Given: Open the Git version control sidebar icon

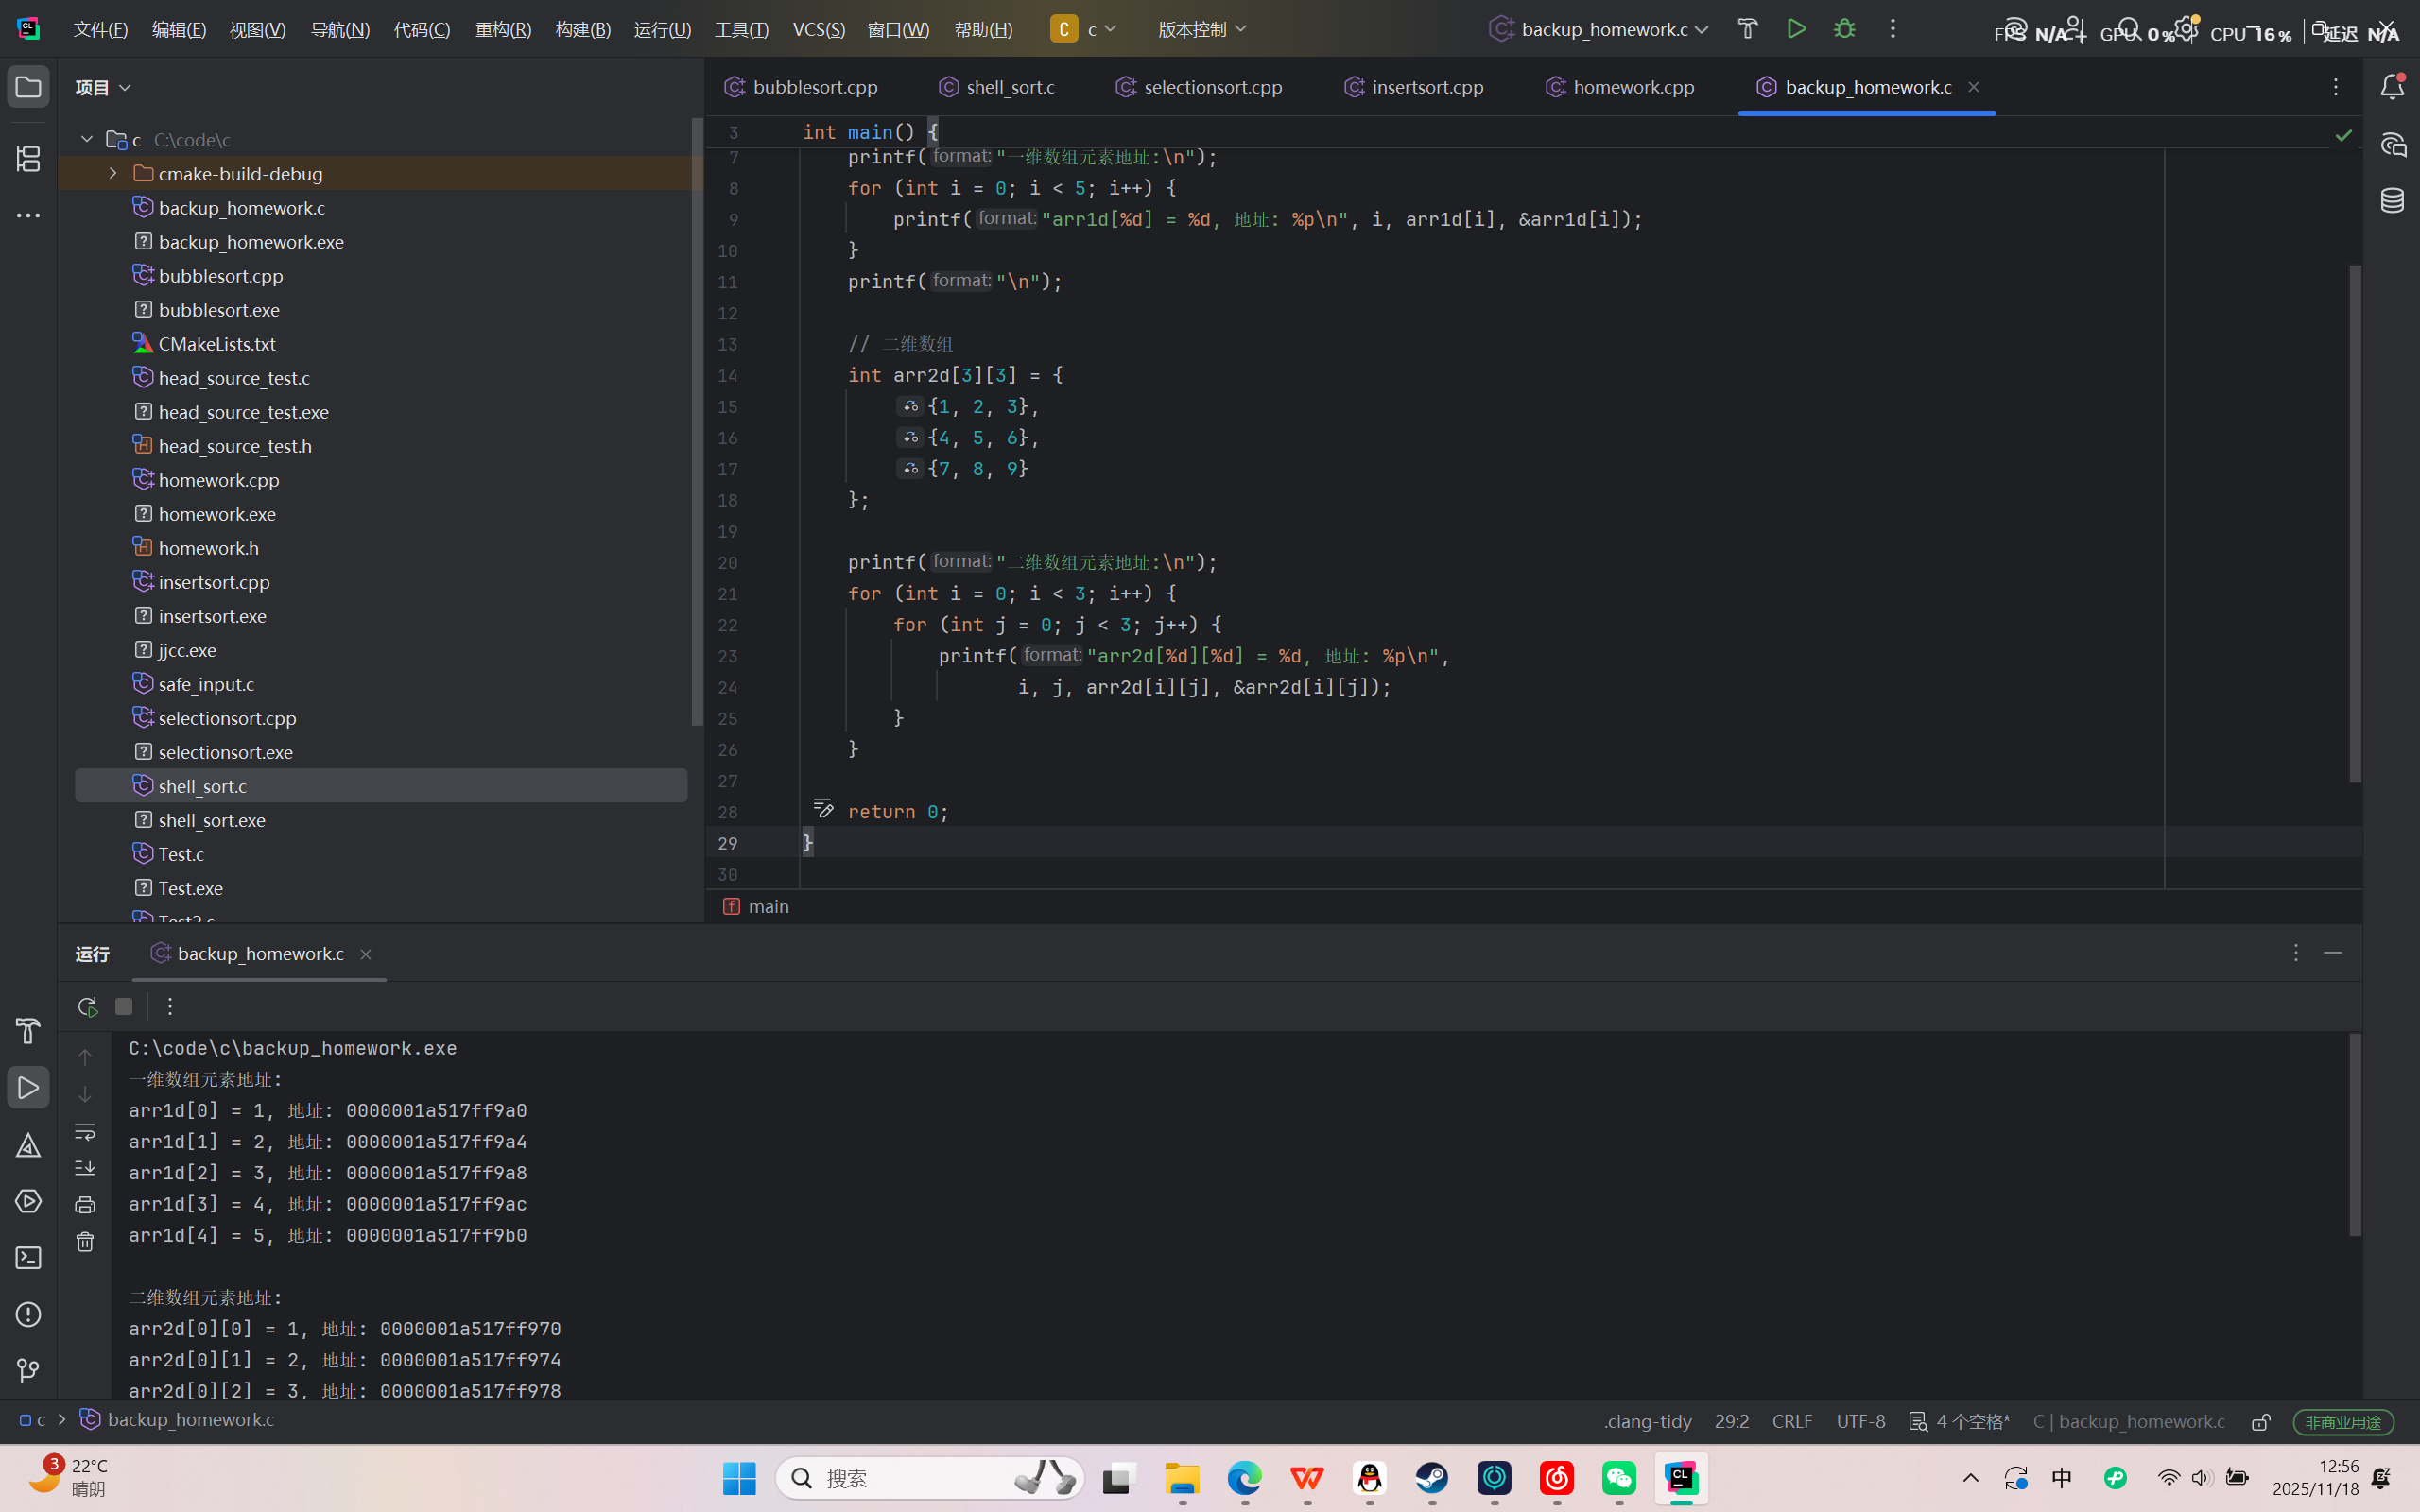Looking at the screenshot, I should point(28,1371).
